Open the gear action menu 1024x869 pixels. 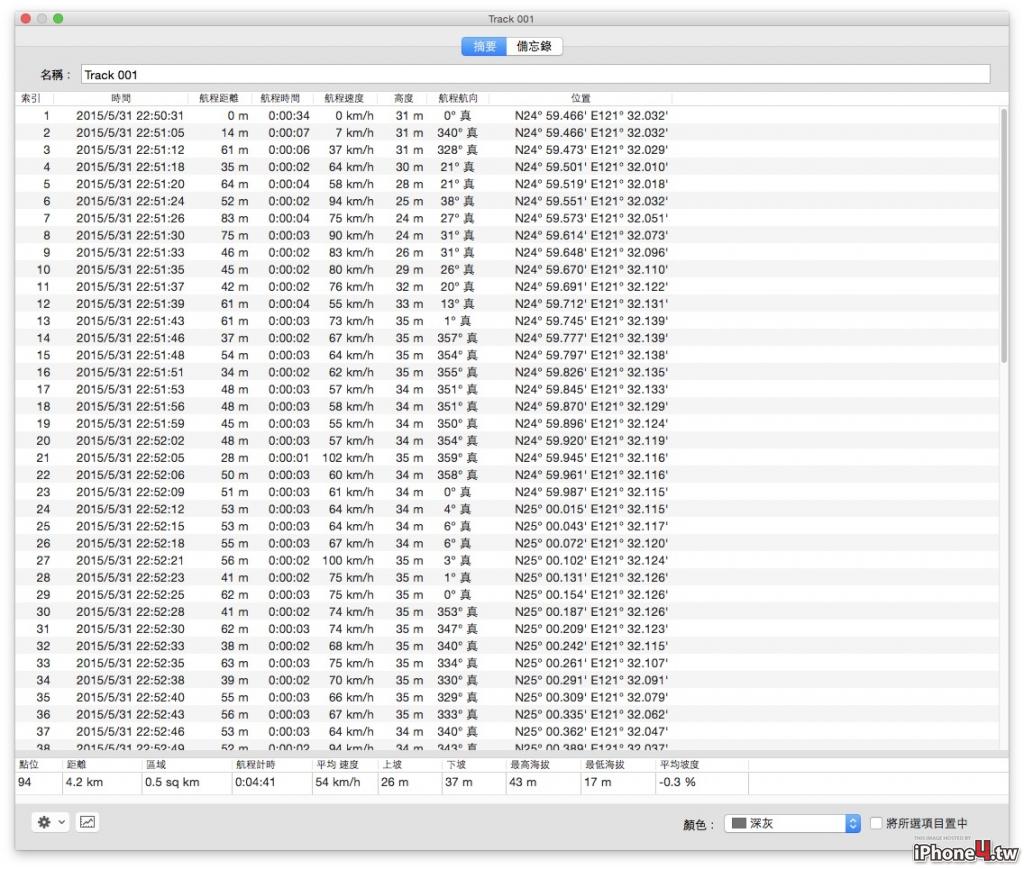point(44,822)
